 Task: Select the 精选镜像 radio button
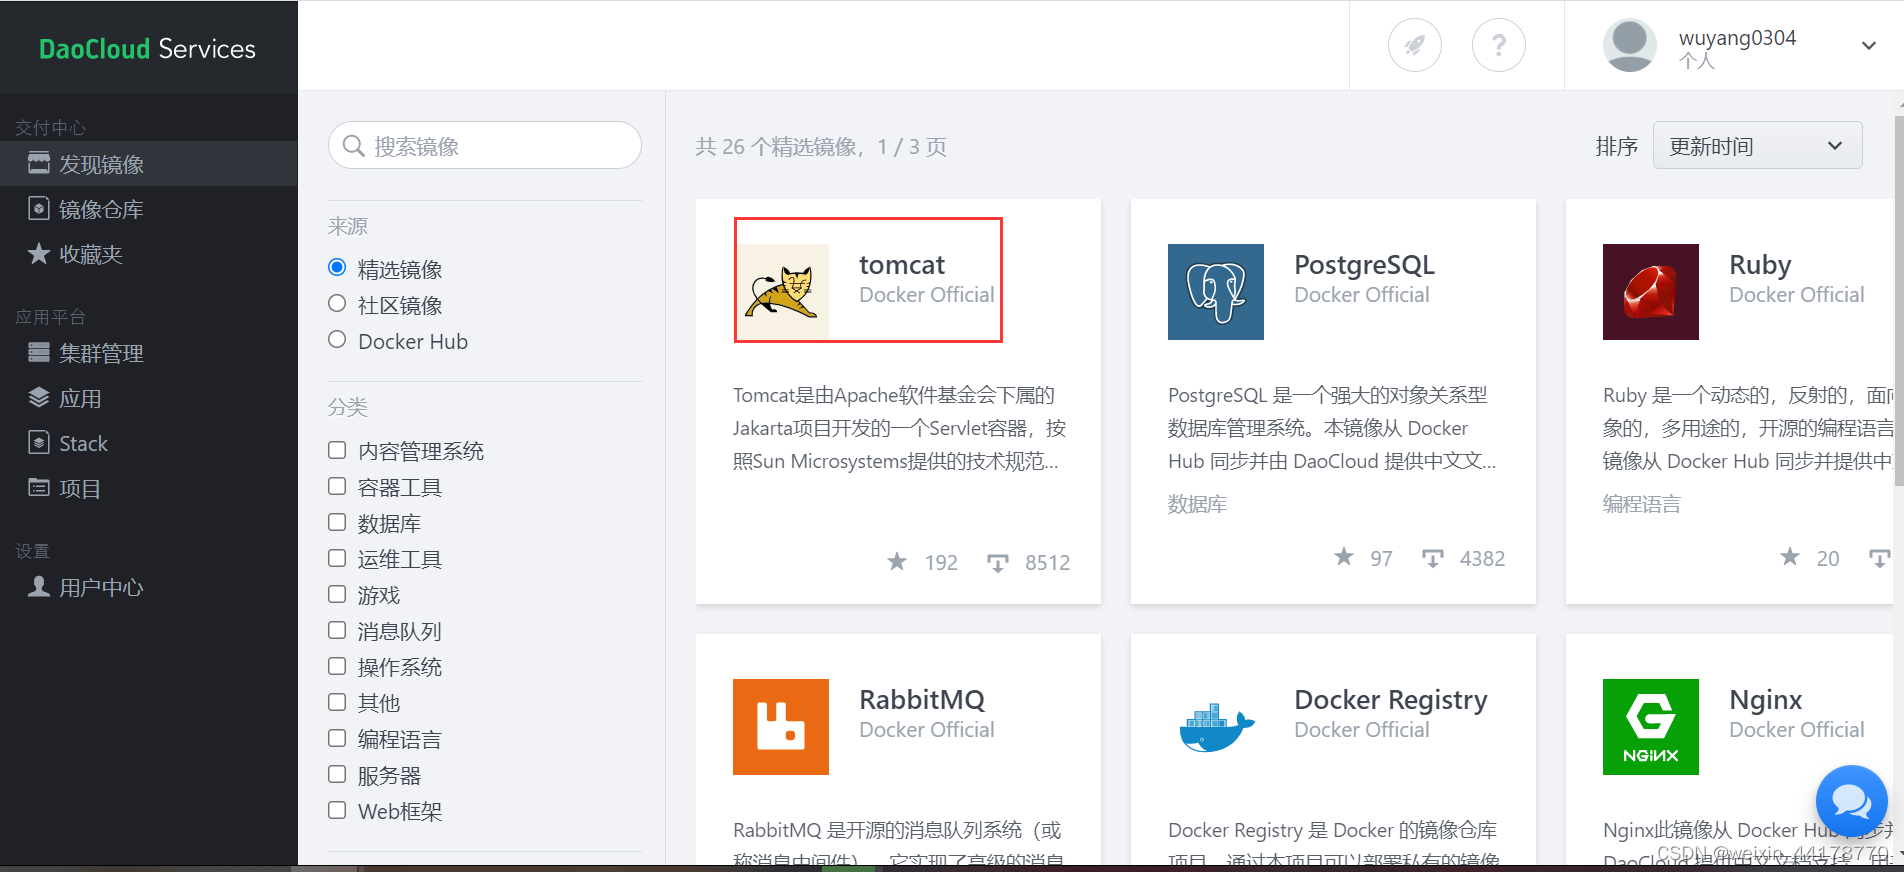tap(337, 268)
